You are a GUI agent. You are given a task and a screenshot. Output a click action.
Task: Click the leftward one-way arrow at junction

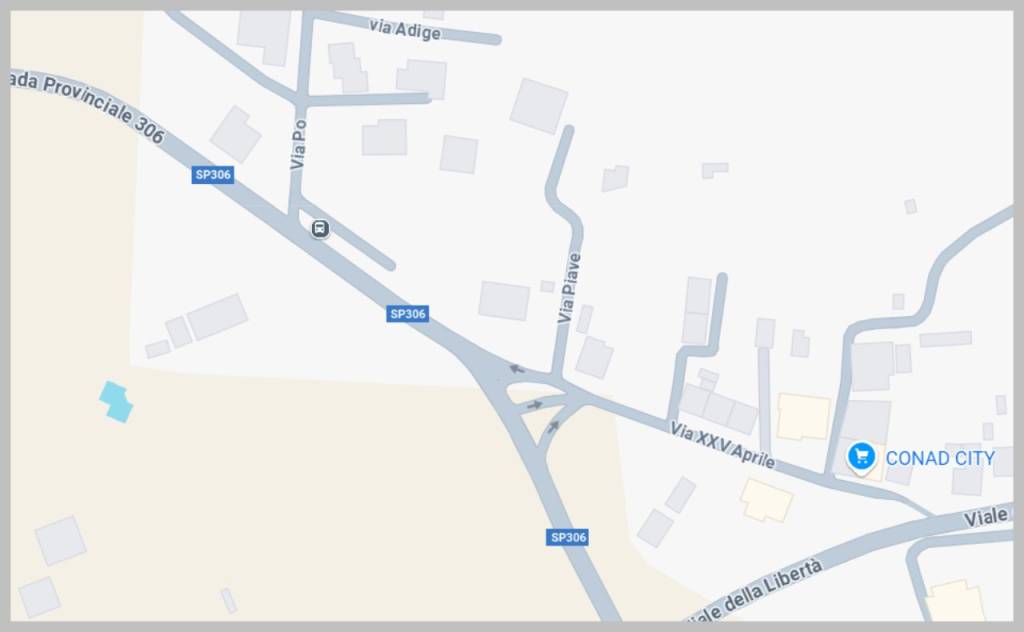[x=517, y=370]
